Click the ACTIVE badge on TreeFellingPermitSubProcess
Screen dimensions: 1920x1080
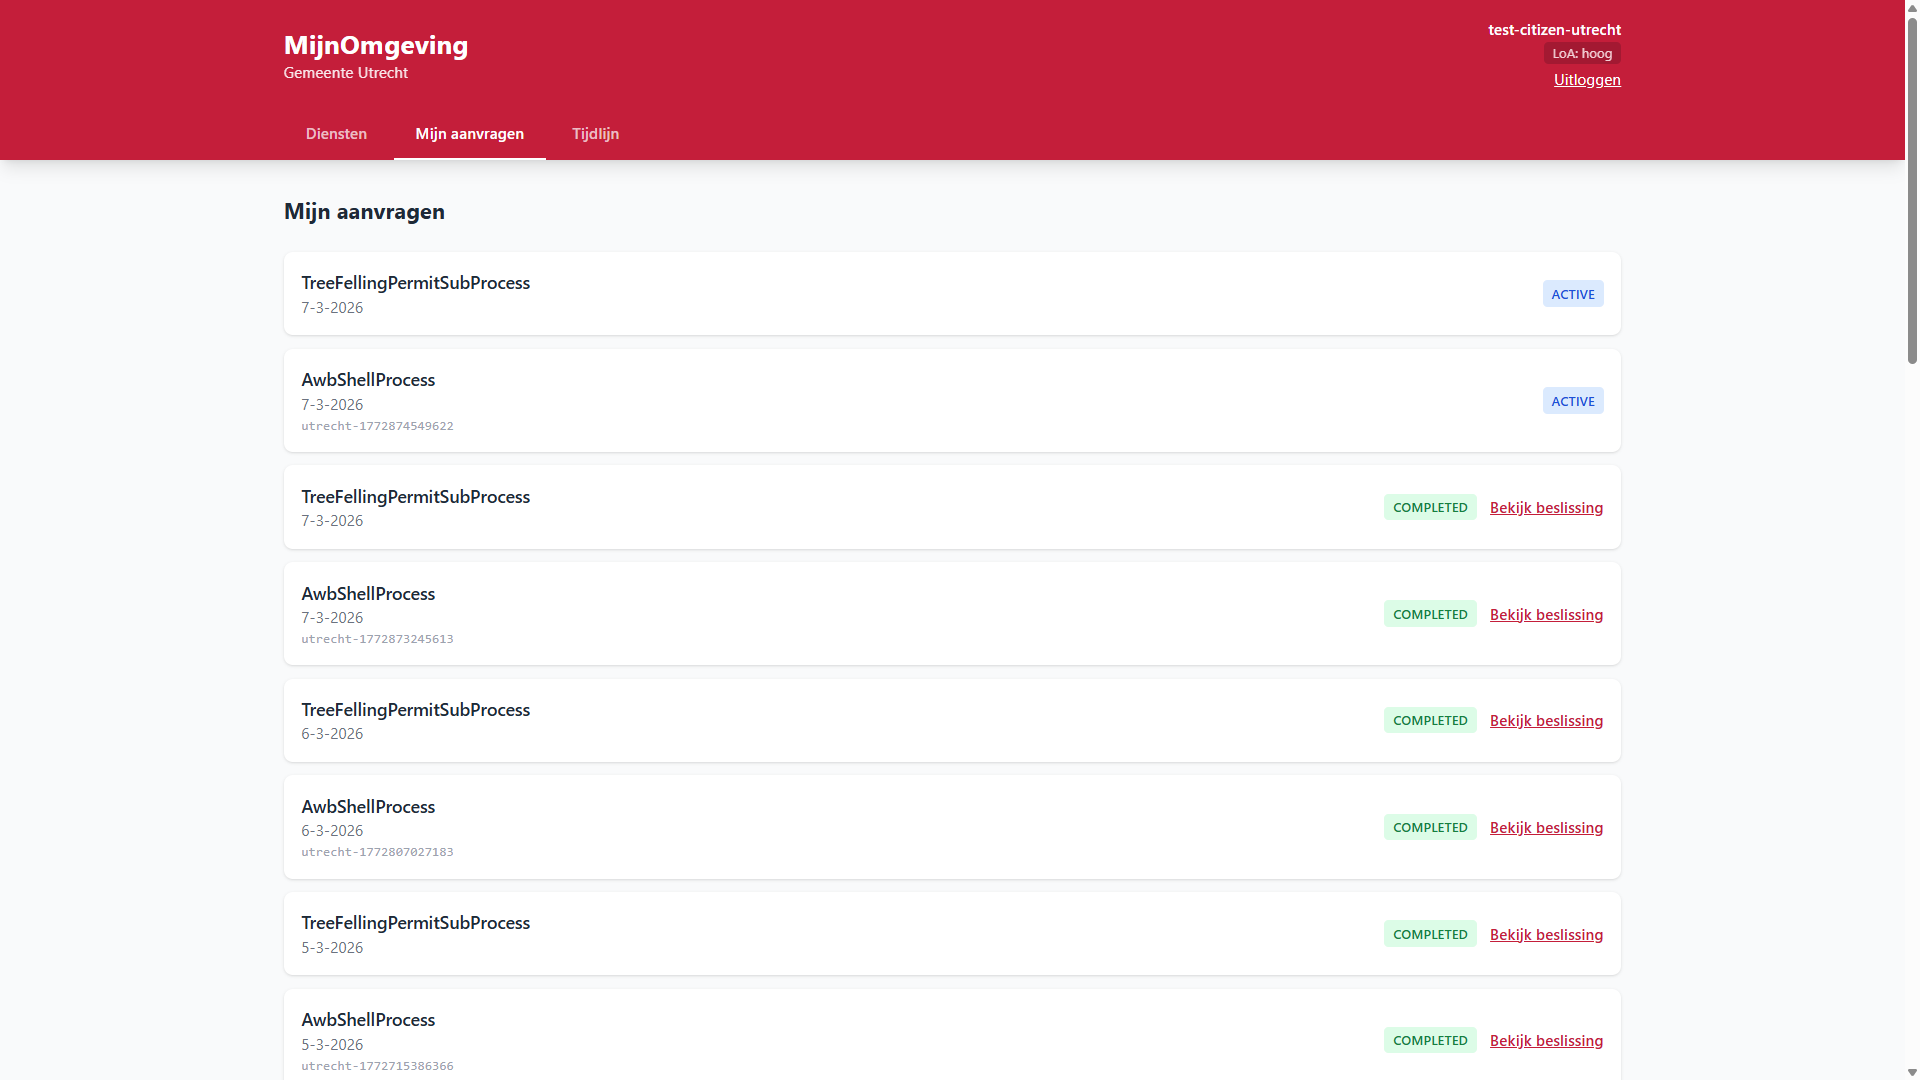click(x=1573, y=293)
